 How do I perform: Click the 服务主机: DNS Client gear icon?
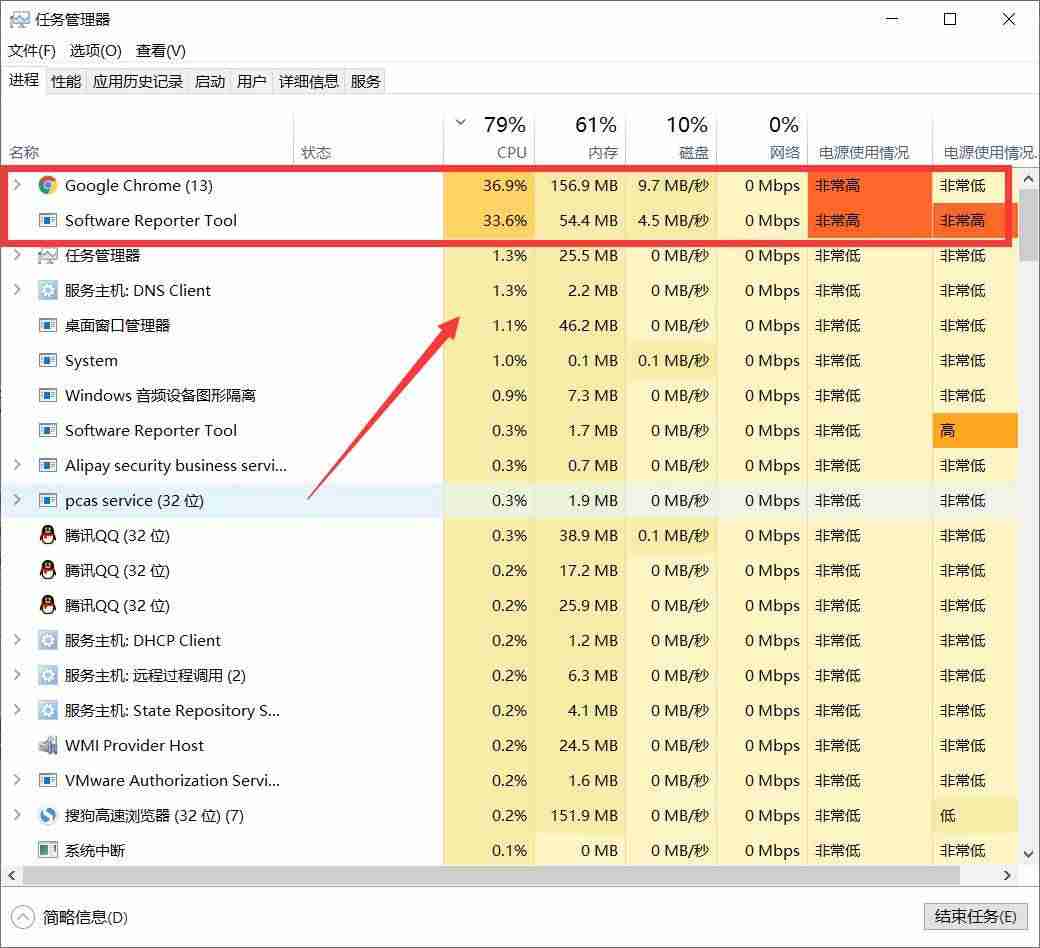coord(47,291)
